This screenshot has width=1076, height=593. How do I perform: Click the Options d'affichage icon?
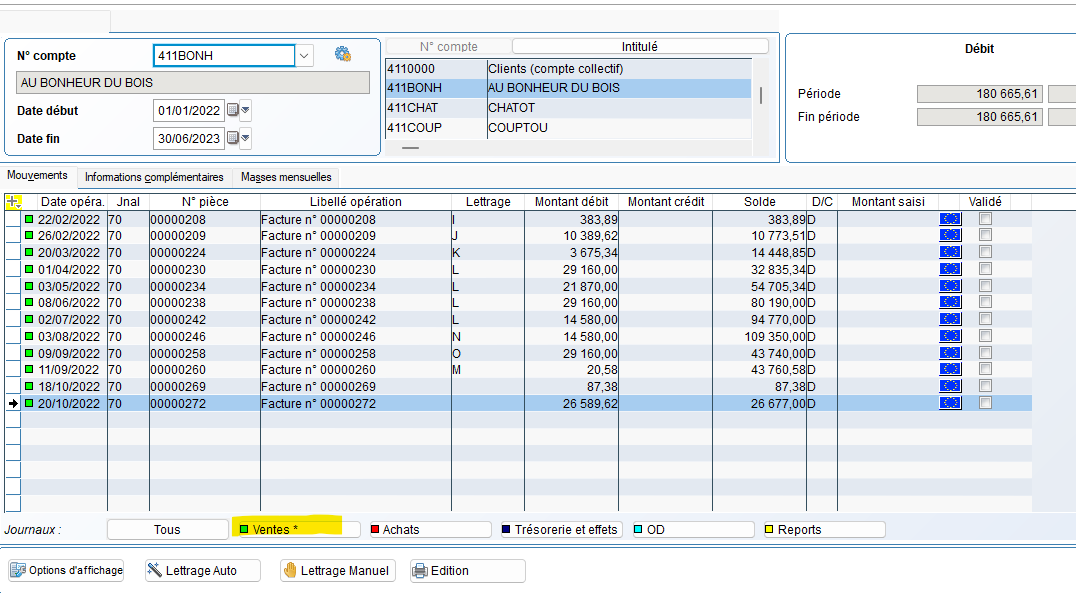coord(17,571)
